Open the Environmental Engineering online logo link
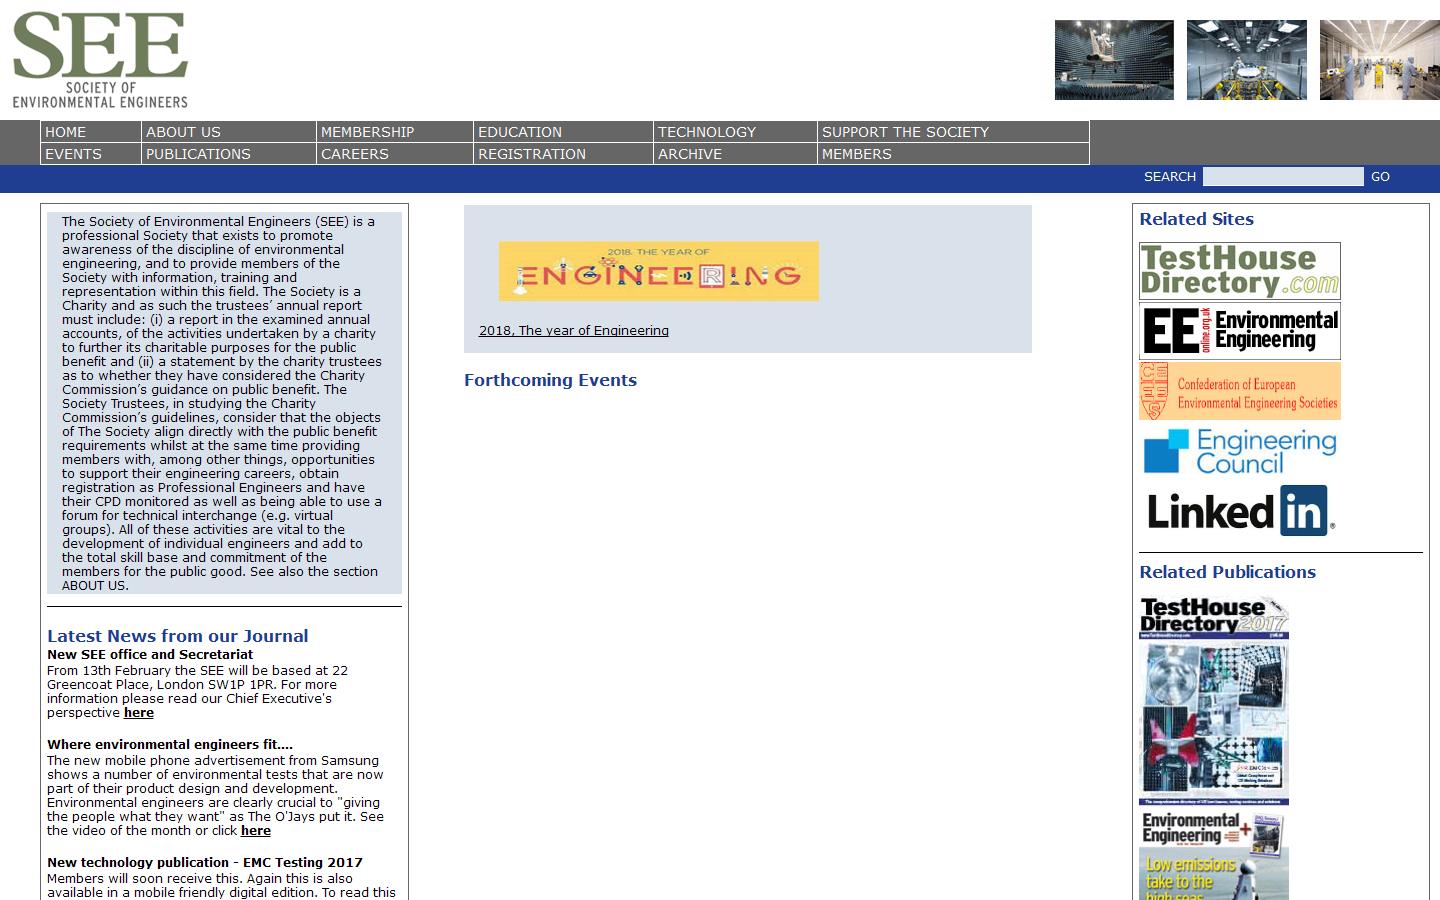1440x900 pixels. [x=1239, y=331]
